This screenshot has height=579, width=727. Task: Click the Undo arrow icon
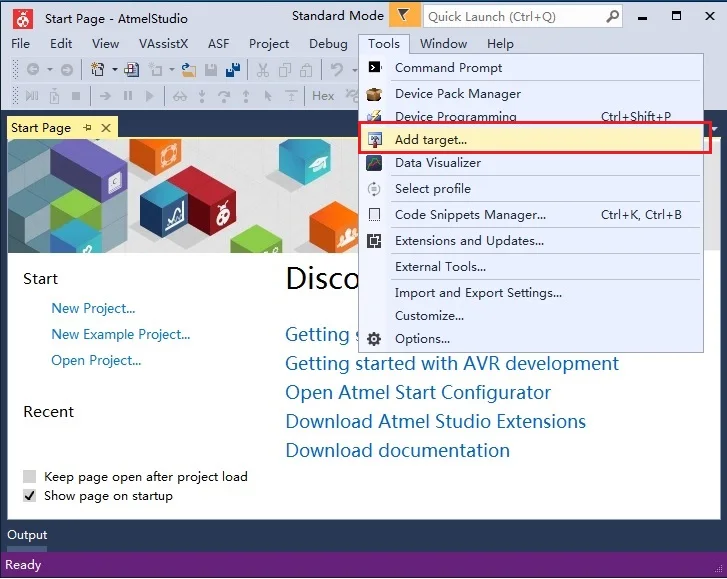336,70
